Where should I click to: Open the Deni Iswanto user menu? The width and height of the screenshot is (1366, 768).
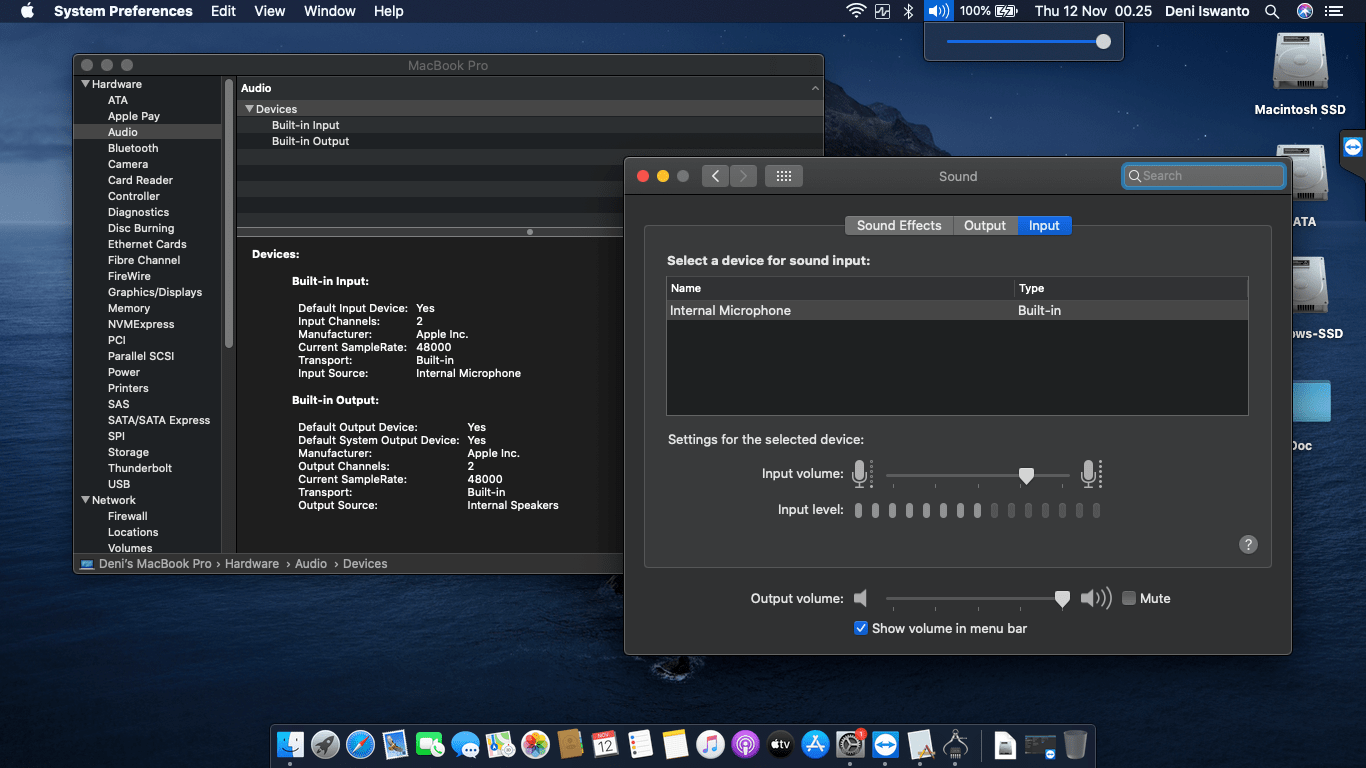1207,11
